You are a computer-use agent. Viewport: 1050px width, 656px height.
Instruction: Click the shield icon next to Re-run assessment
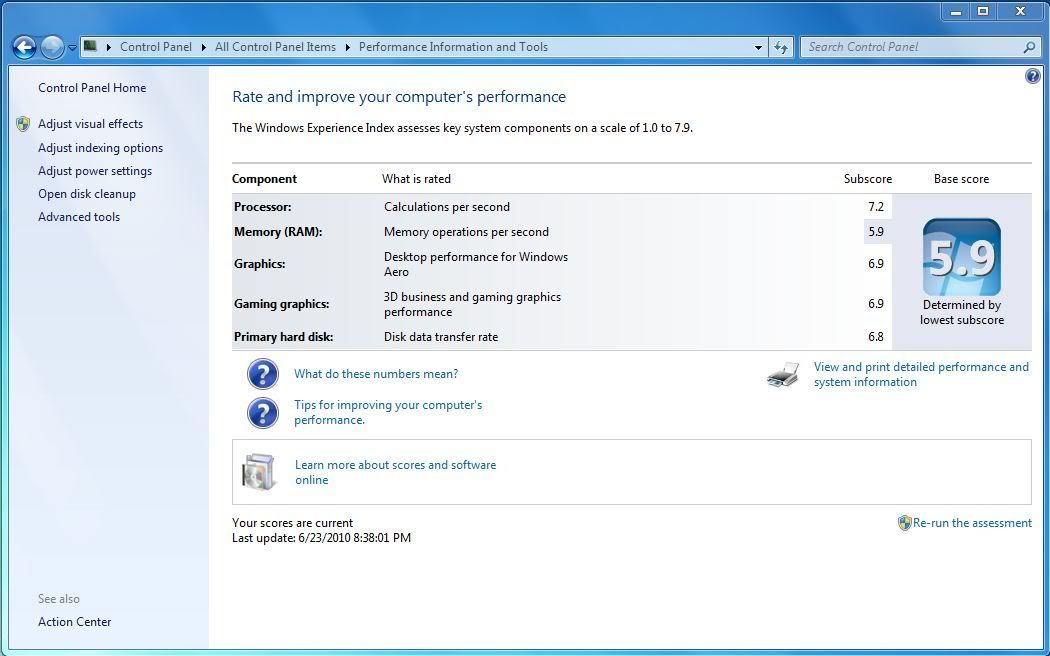(x=904, y=523)
